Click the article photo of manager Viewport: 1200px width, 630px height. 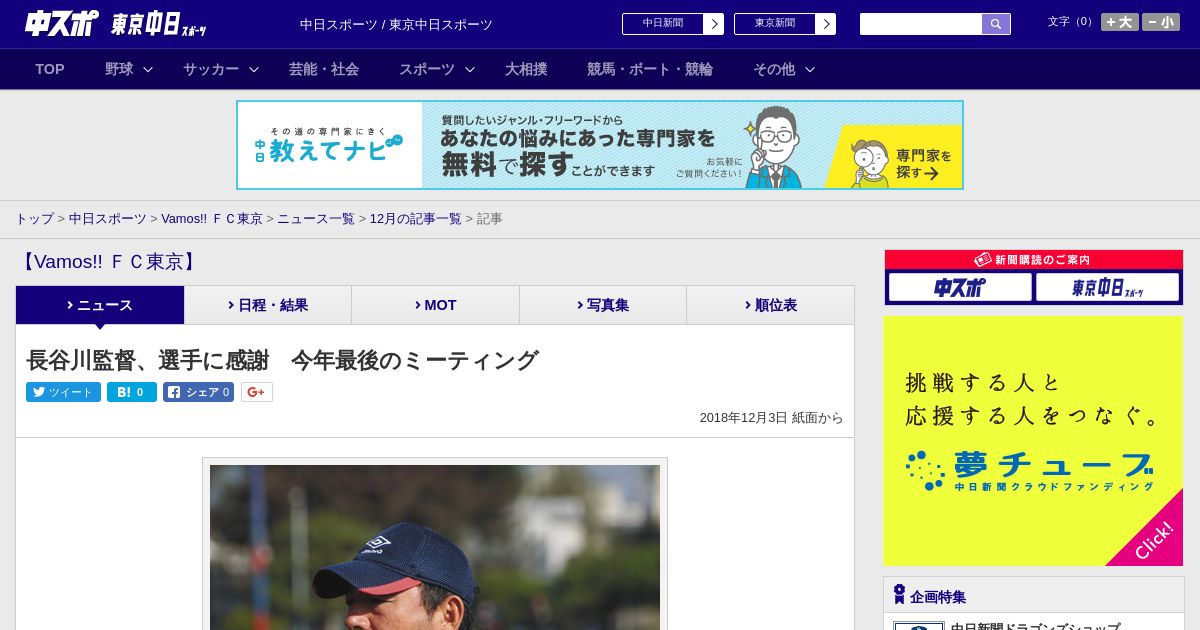tap(435, 547)
